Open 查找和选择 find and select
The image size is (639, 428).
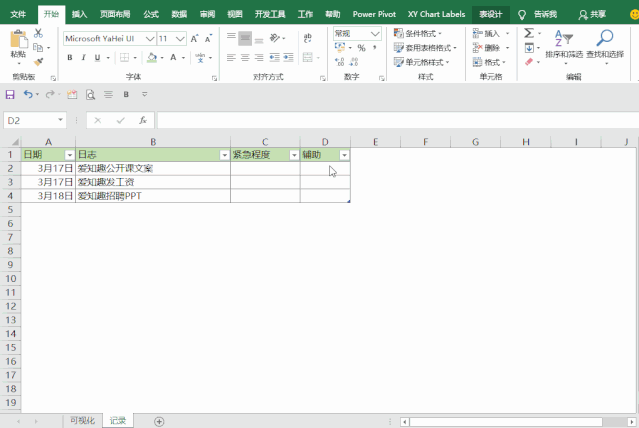pos(605,46)
